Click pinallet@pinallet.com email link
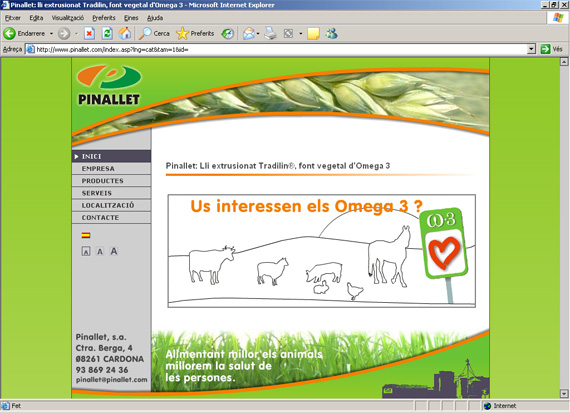This screenshot has height=413, width=570. tap(112, 380)
